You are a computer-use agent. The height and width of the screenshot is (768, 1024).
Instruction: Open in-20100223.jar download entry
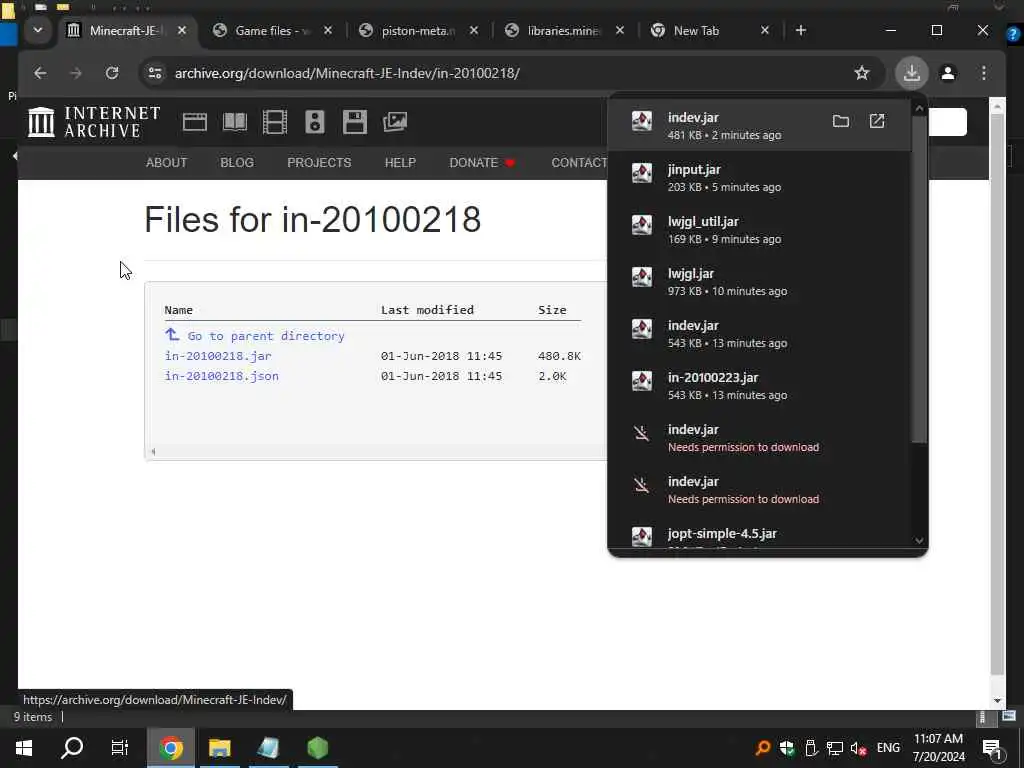tap(759, 385)
